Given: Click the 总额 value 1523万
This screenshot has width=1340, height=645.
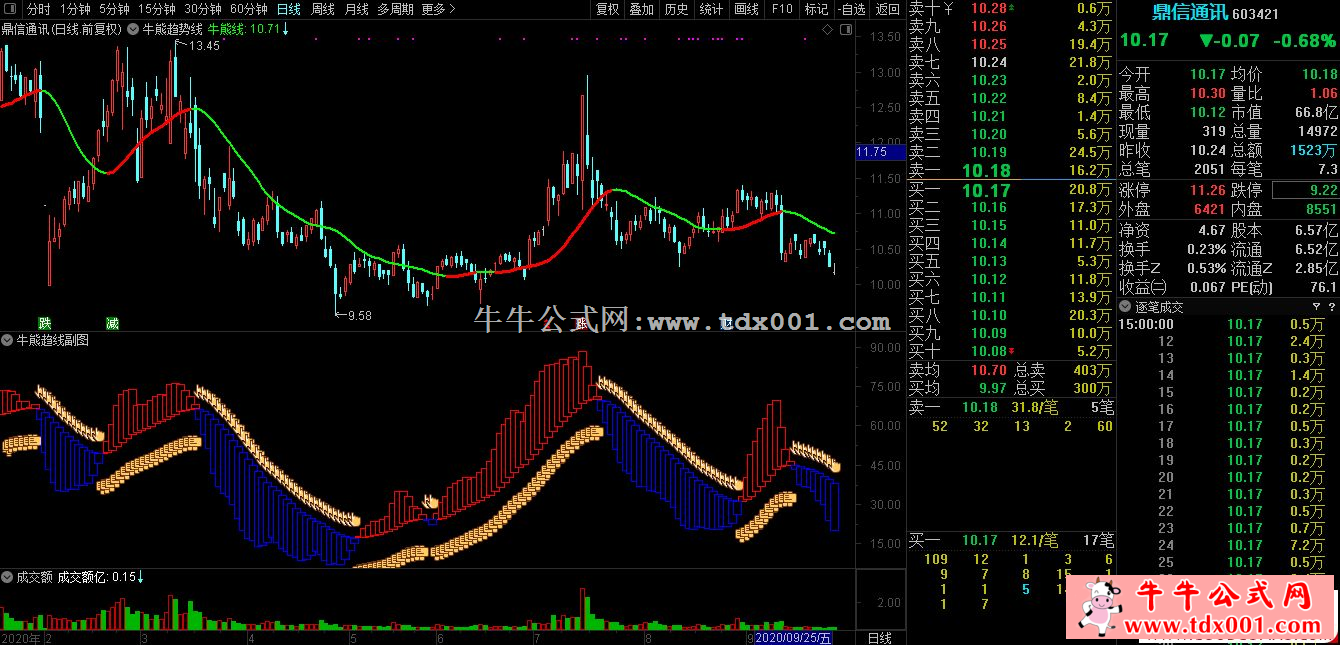Looking at the screenshot, I should click(x=1313, y=151).
